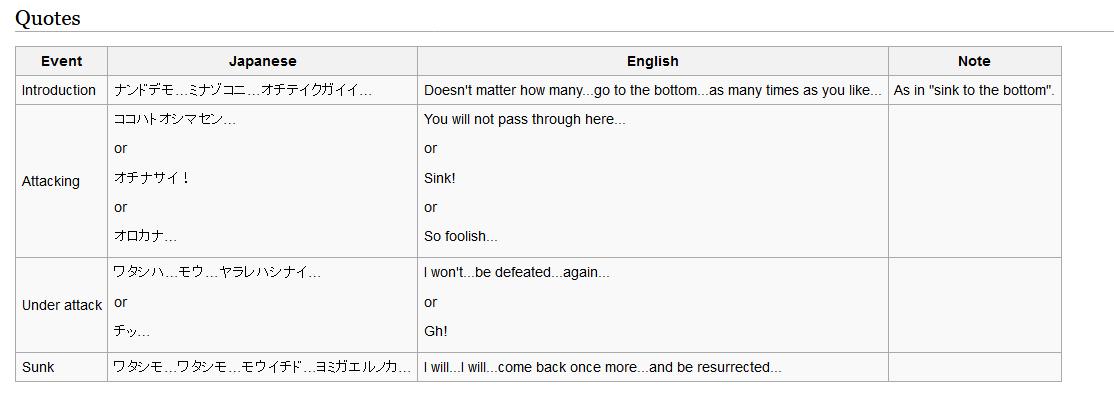Viewport: 1114px width, 409px height.
Task: Click the Quotes section heading
Action: pos(48,18)
